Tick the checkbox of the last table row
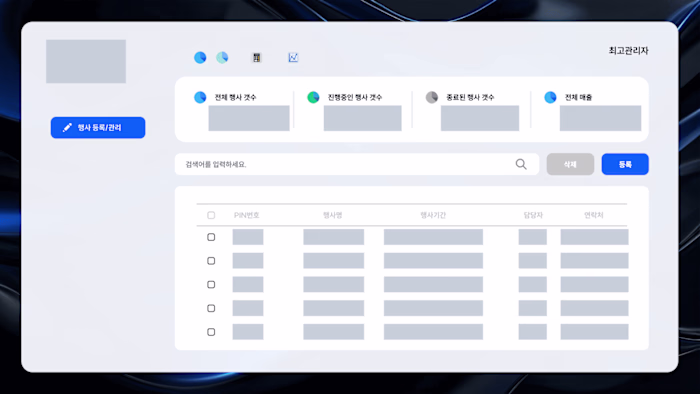700x394 pixels. point(211,332)
